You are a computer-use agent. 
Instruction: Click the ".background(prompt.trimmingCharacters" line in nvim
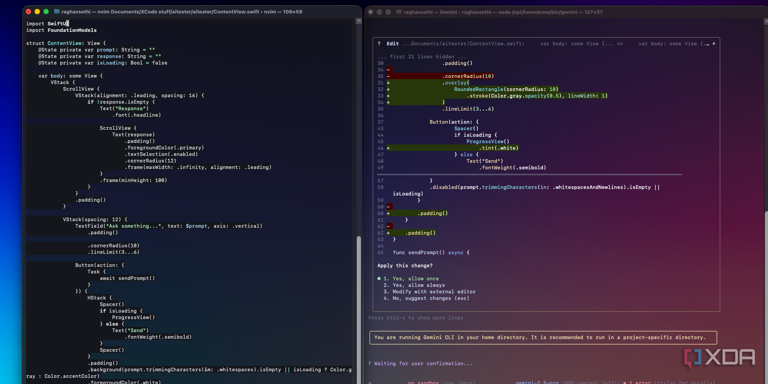tap(219, 369)
